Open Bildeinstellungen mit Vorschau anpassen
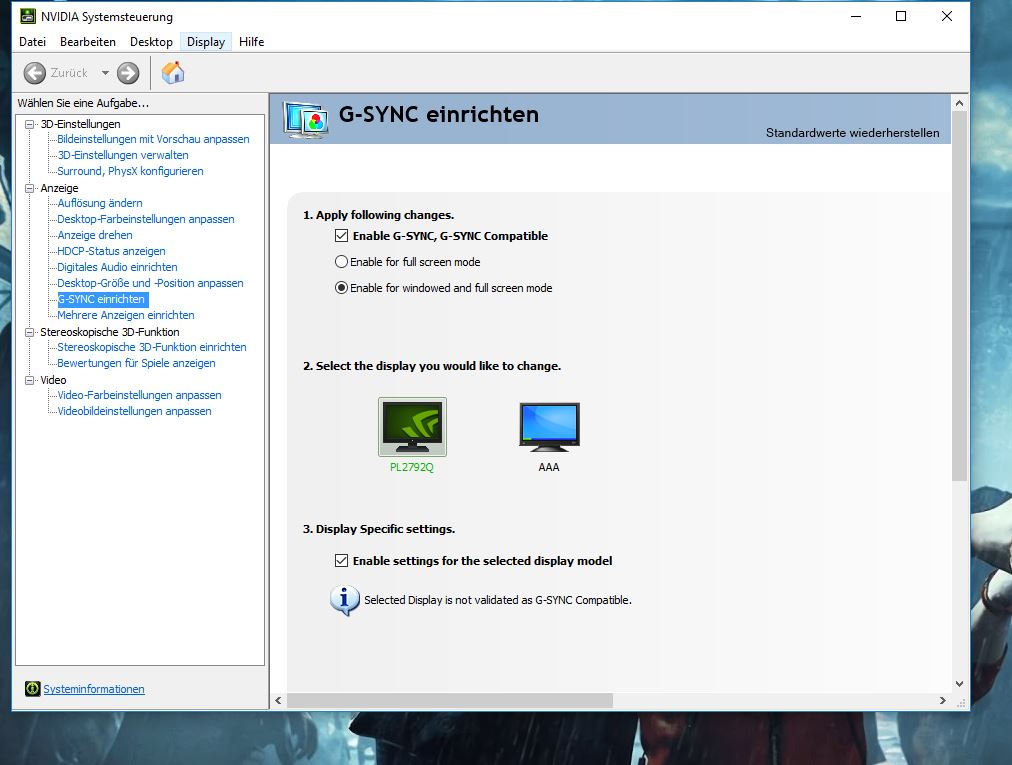Screen dimensions: 1012x765 153,139
